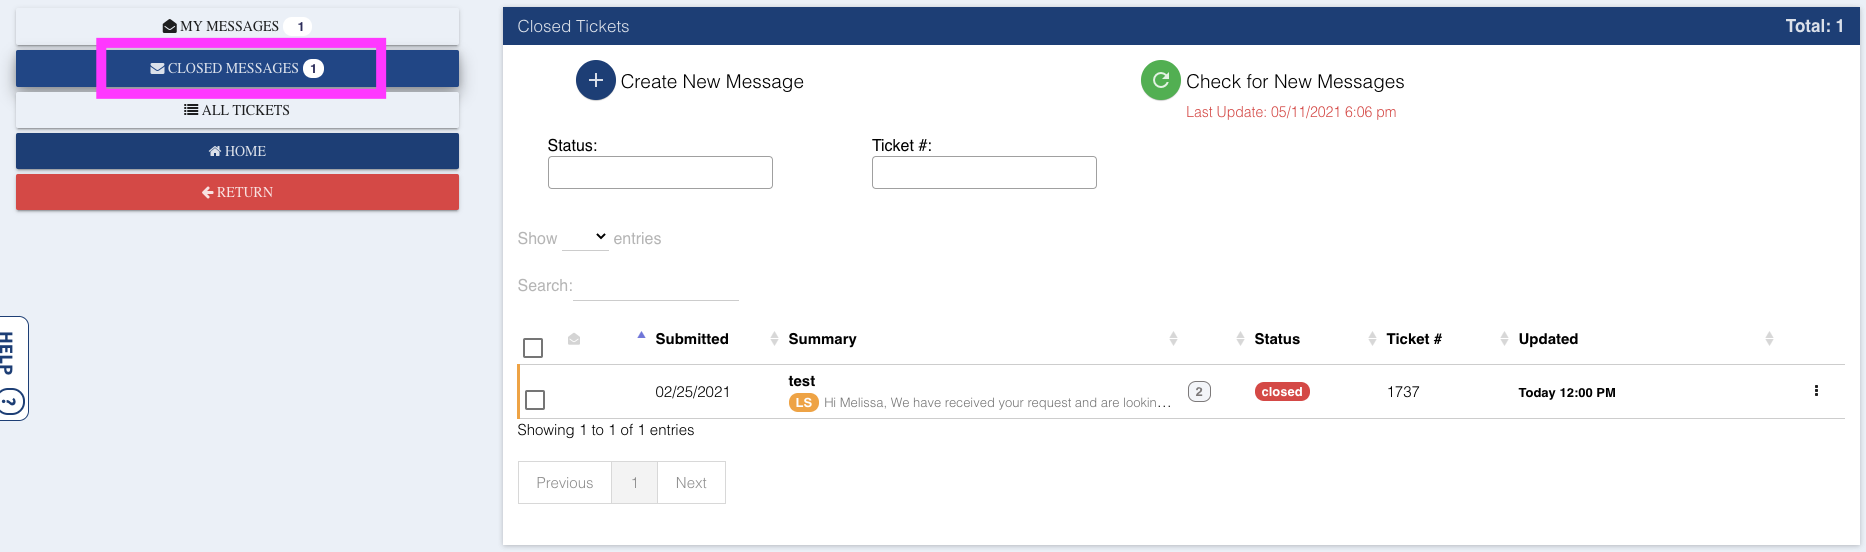Toggle the select-all checkbox in table header
Viewport: 1866px width, 552px height.
(x=533, y=348)
